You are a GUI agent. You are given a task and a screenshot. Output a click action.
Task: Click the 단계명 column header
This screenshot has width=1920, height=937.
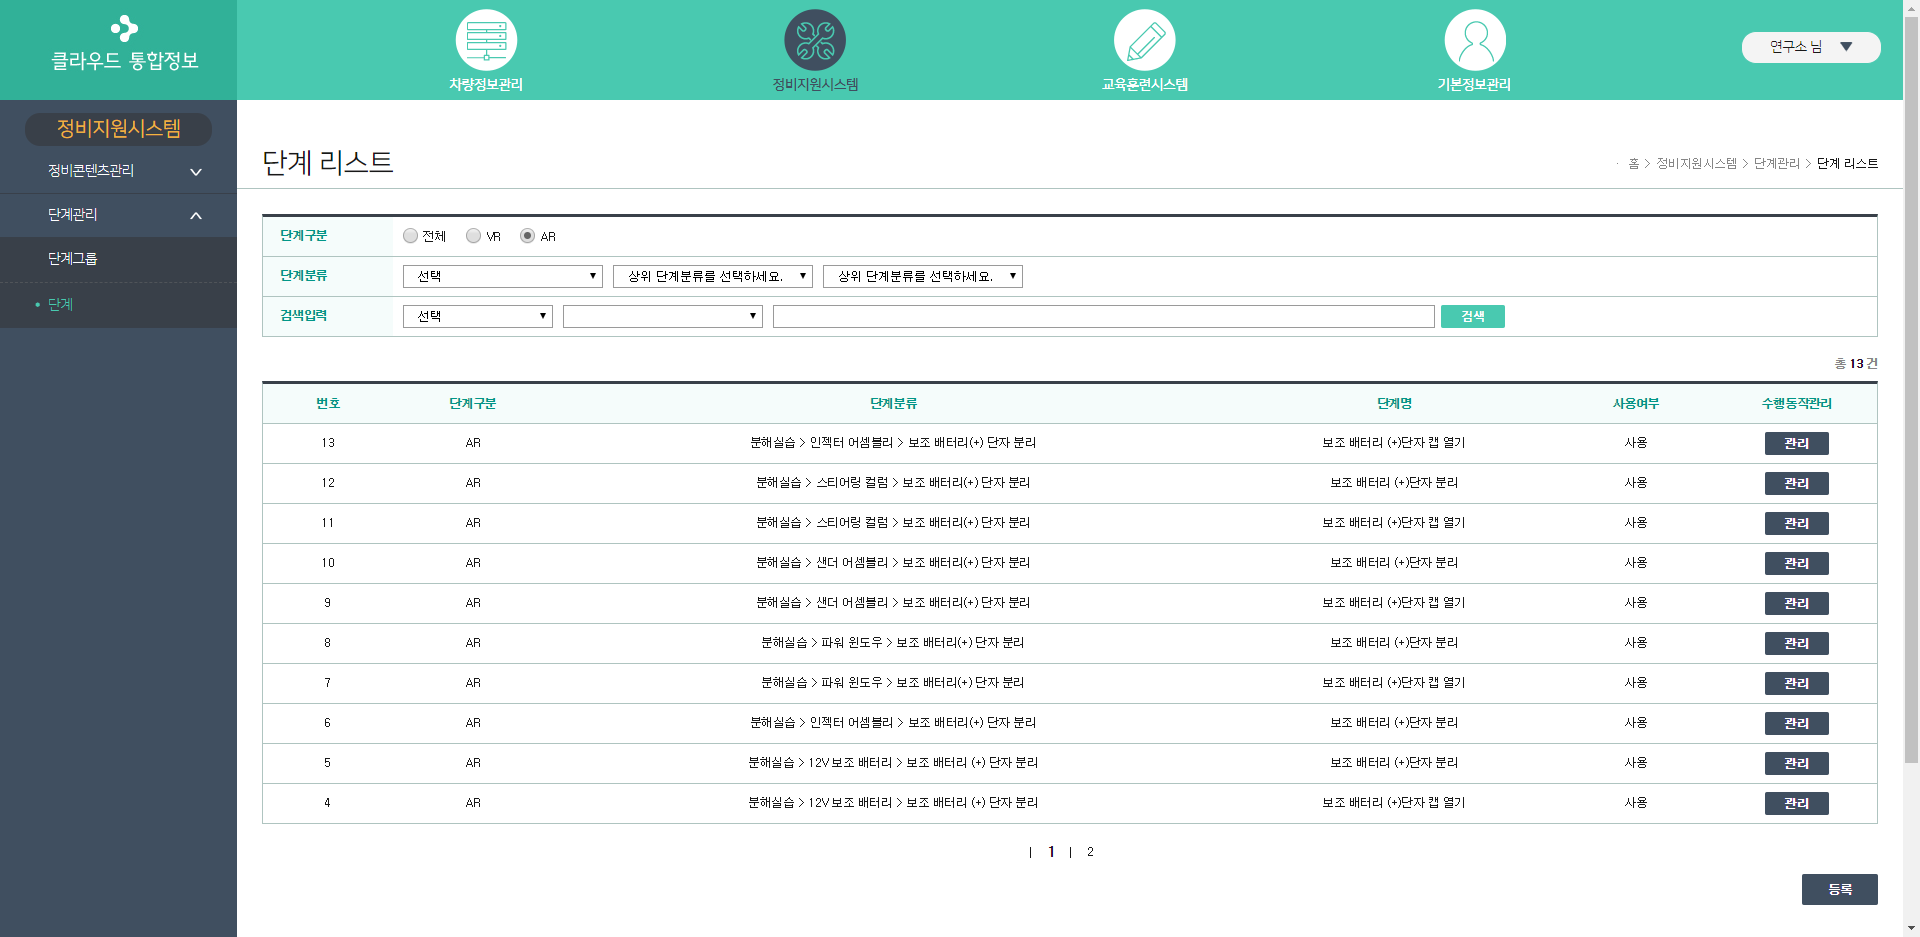1394,403
